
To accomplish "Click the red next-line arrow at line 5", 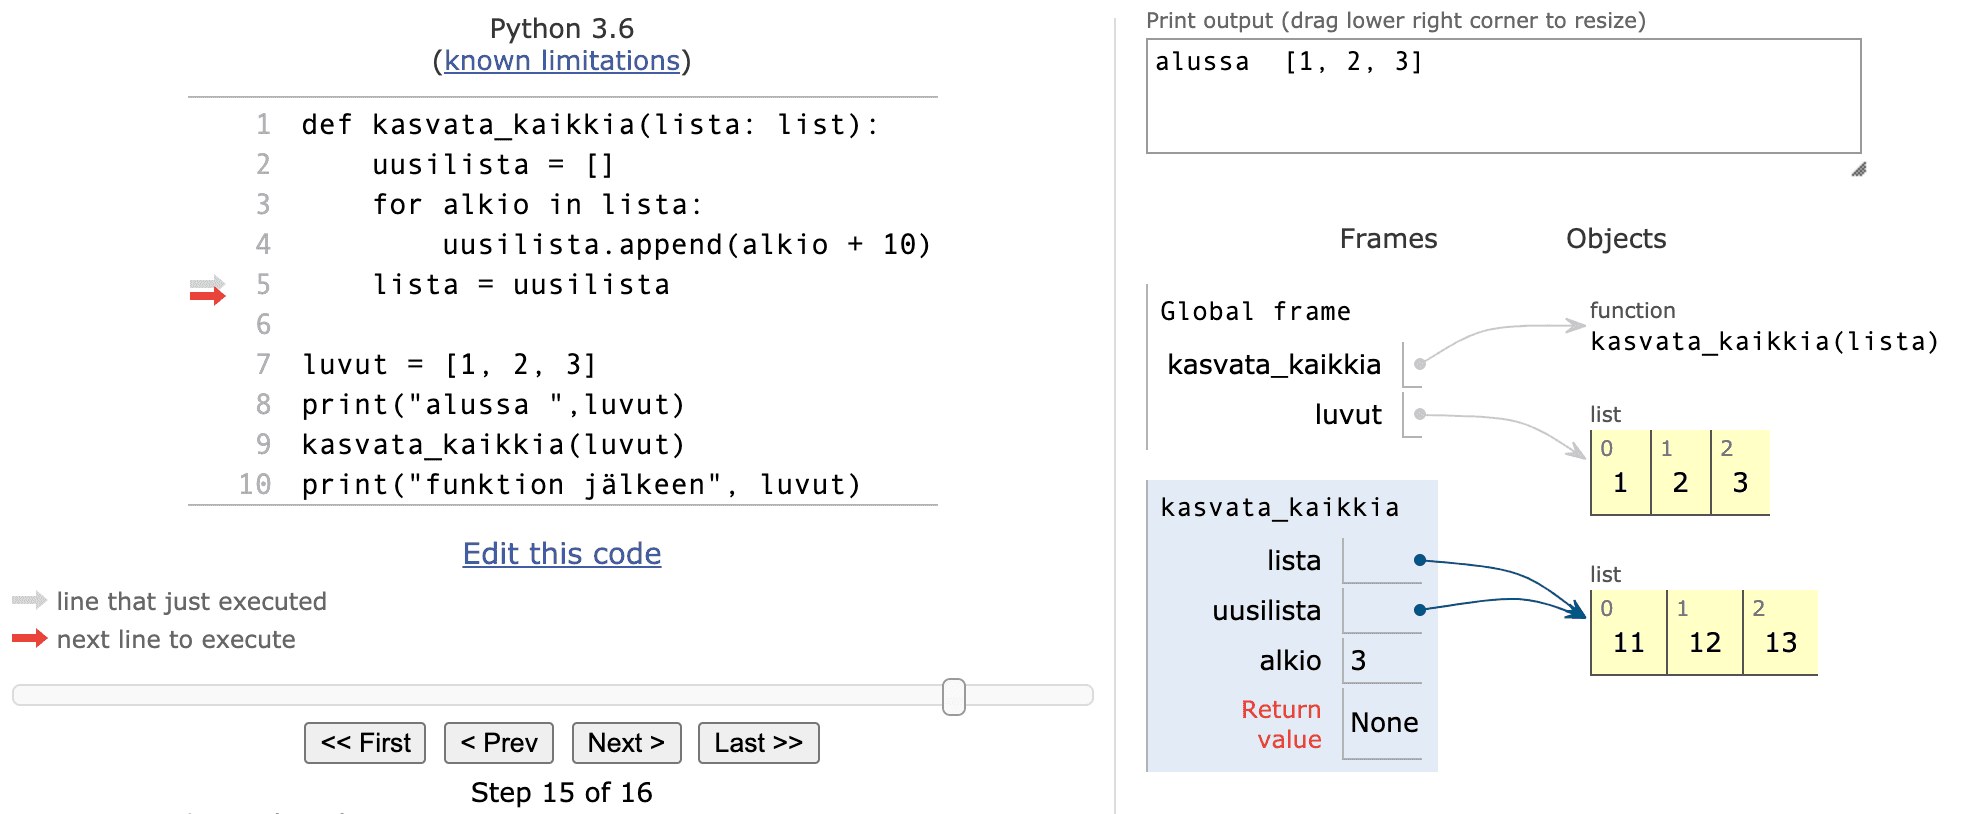I will pos(208,295).
